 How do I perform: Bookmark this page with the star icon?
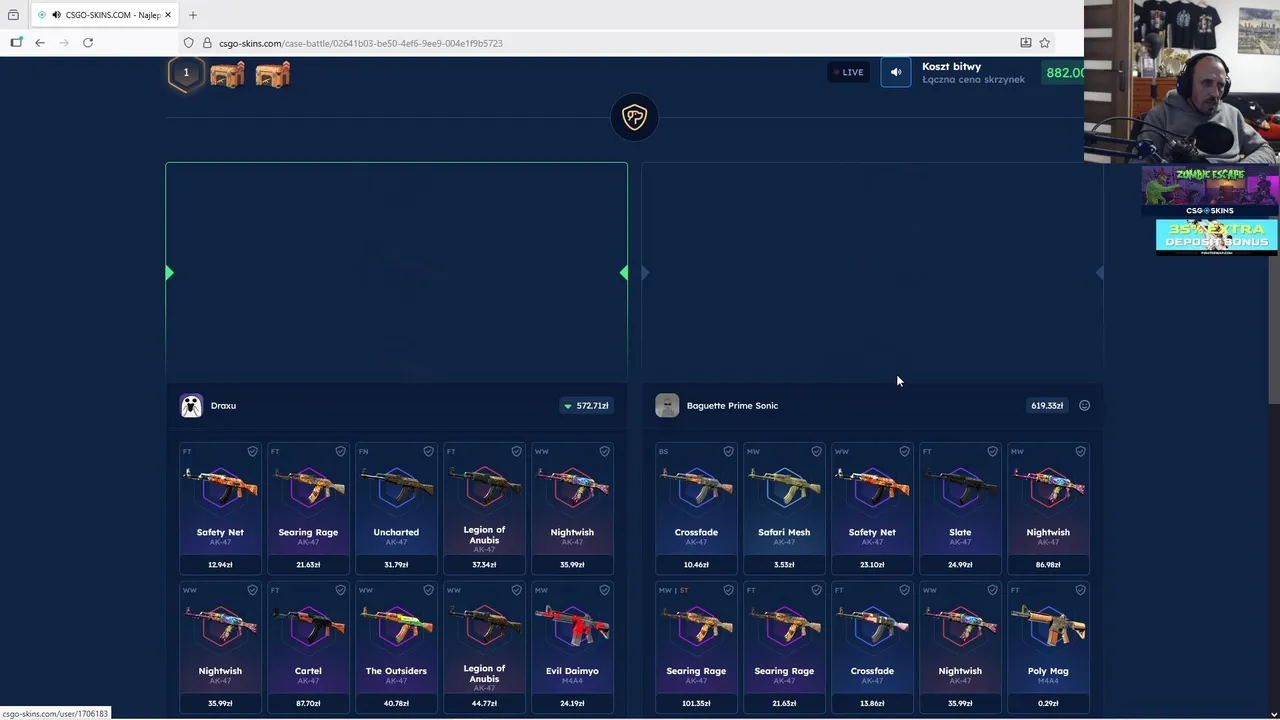click(1044, 43)
